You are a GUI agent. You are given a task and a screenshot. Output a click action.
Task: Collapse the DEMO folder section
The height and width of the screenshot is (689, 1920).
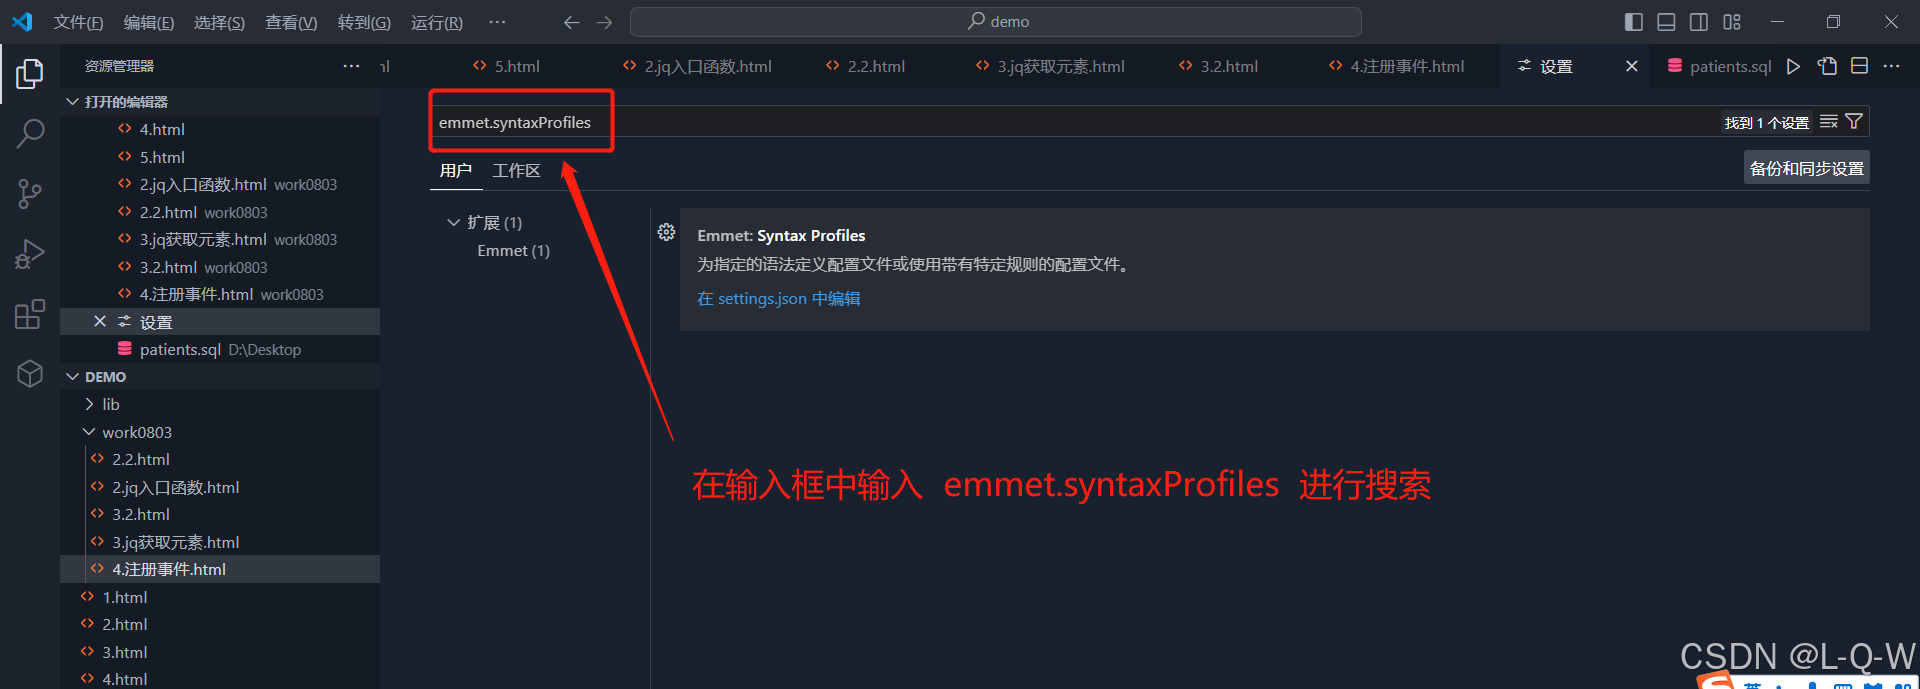pos(220,377)
